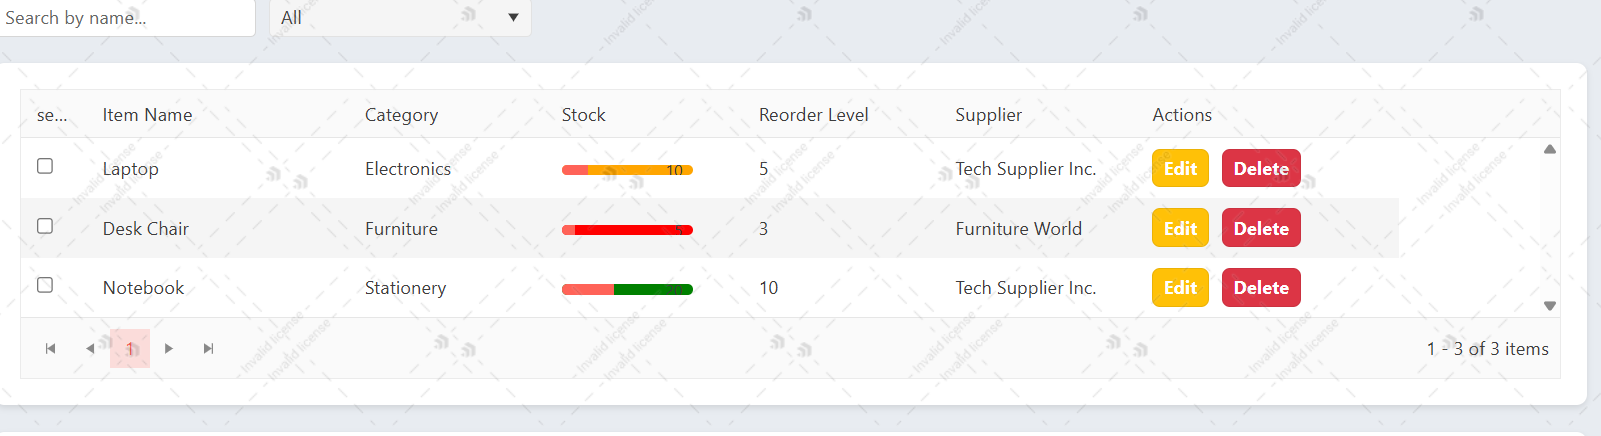Check the Notebook row checkbox
1601x436 pixels.
coord(45,285)
